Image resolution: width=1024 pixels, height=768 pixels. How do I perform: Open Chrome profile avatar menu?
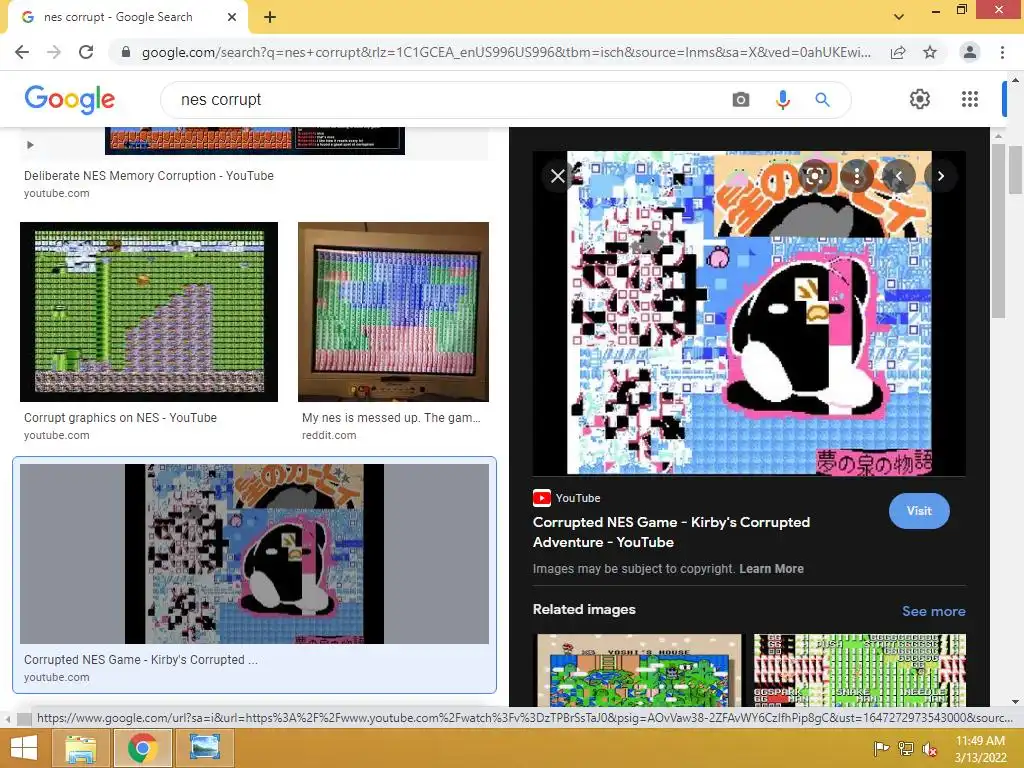(970, 52)
